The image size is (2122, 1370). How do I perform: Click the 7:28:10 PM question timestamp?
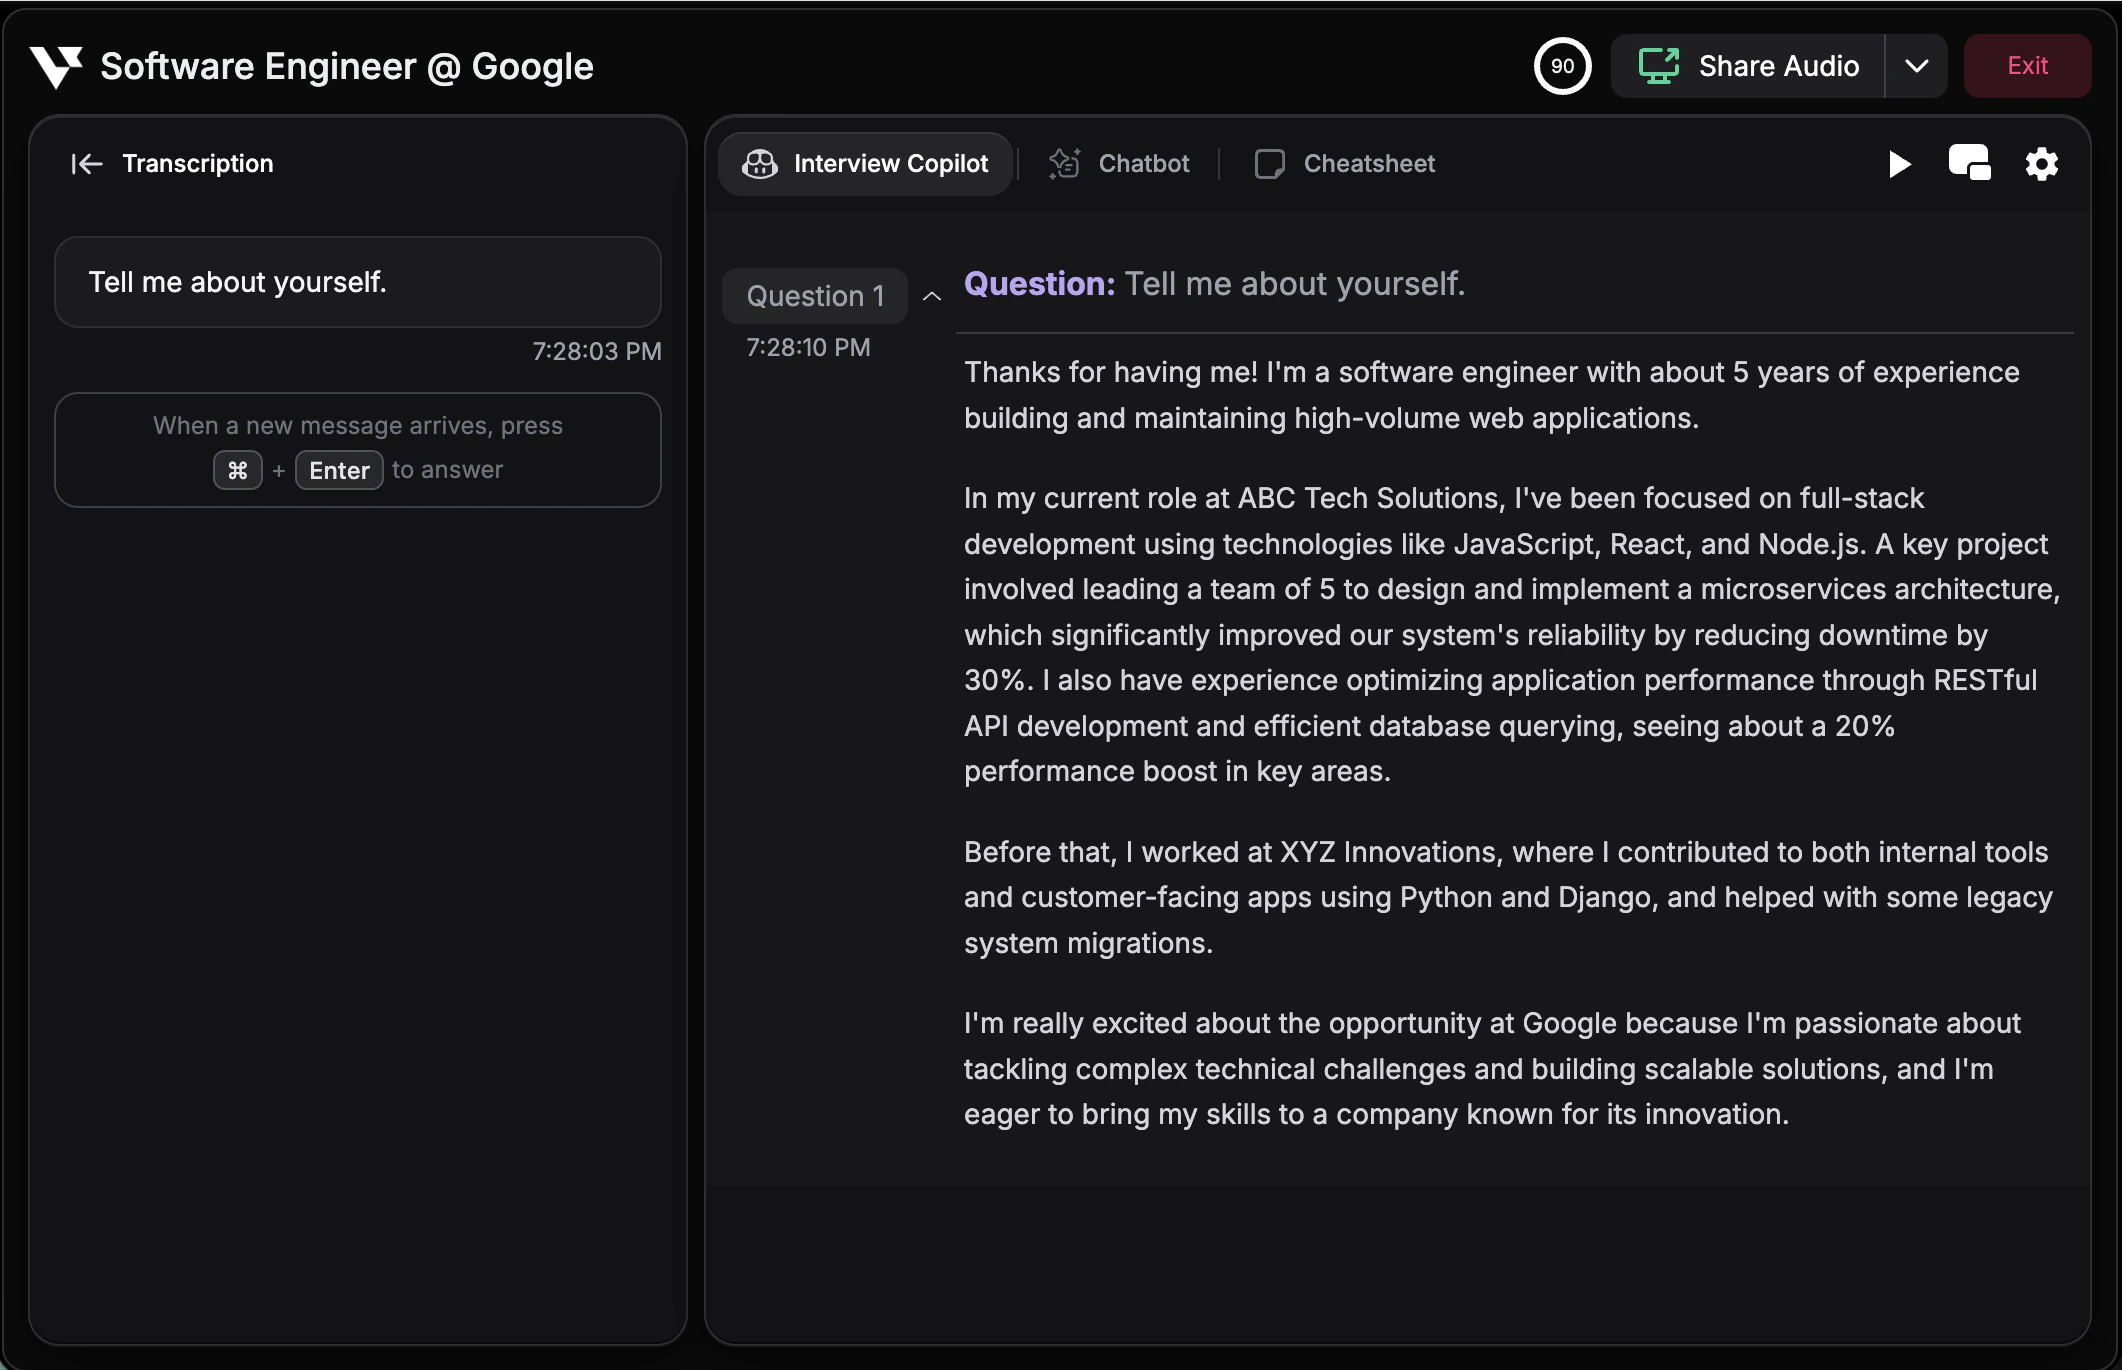pos(808,347)
